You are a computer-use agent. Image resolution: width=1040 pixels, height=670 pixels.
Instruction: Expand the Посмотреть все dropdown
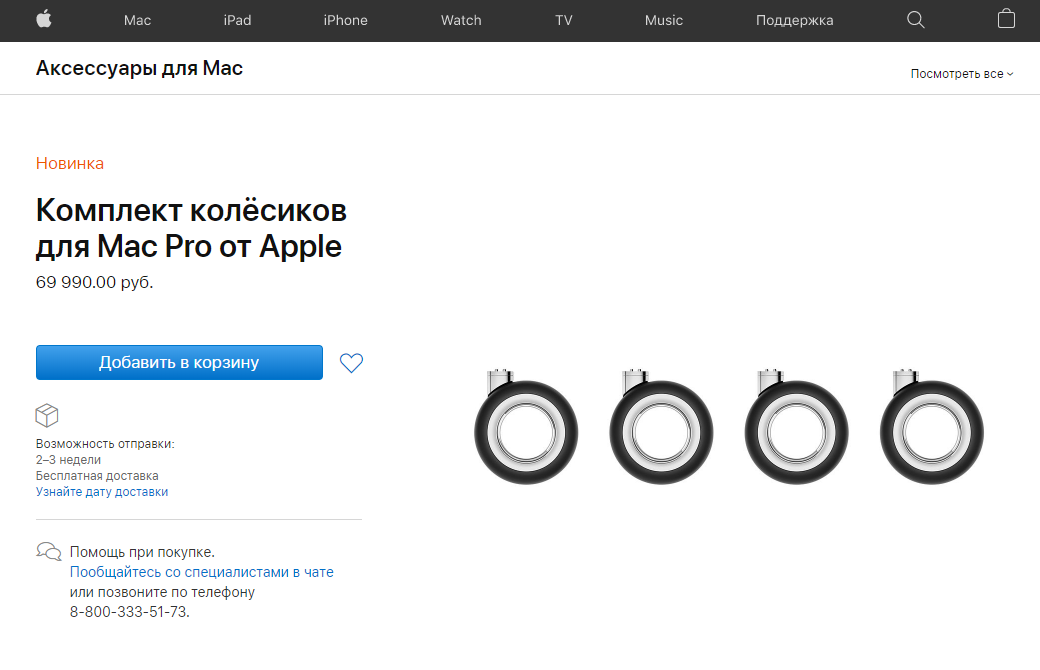click(962, 74)
